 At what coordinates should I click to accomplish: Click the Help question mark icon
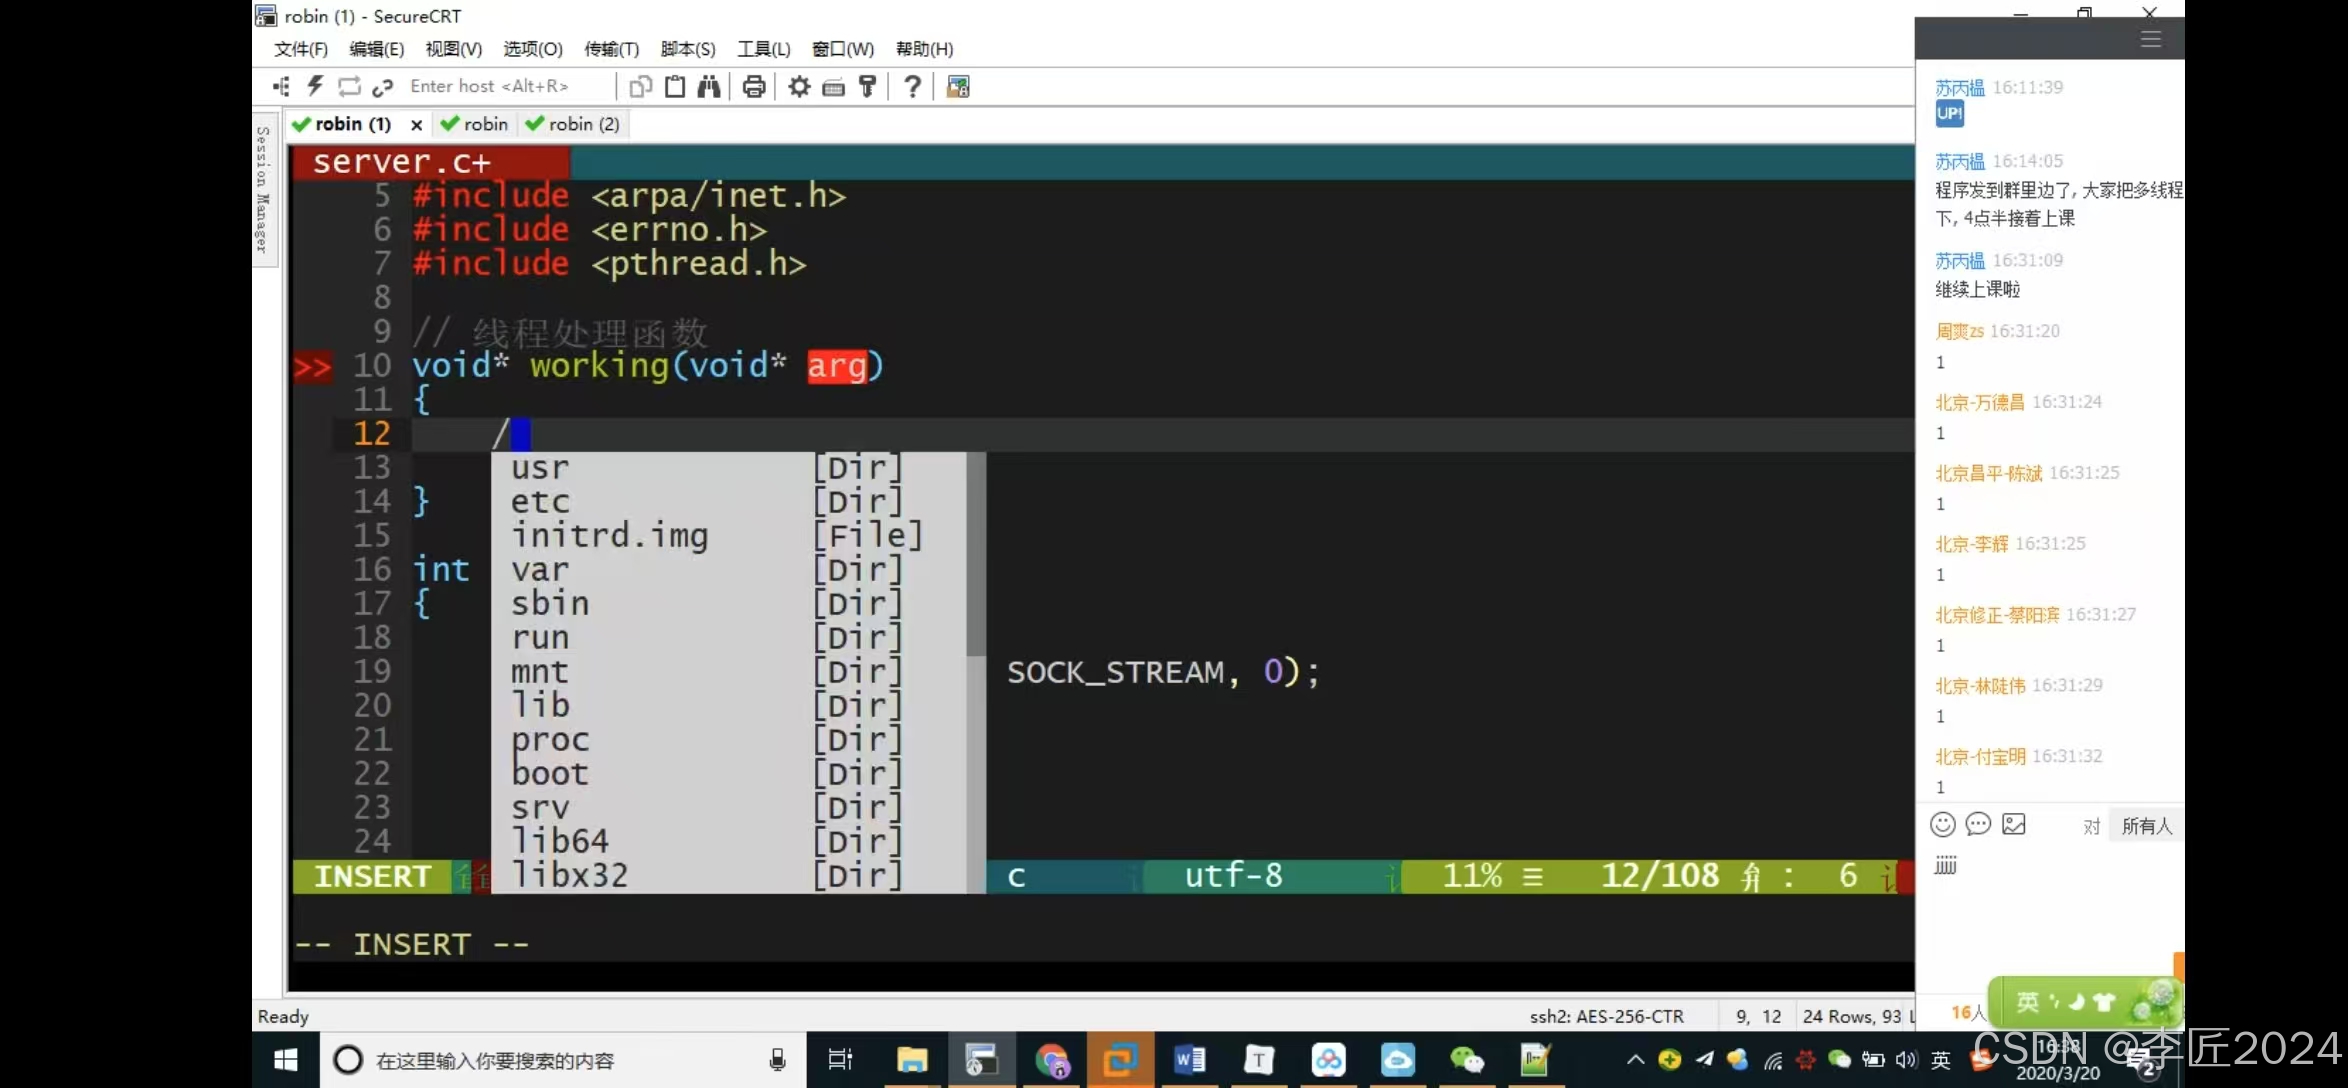pos(912,86)
